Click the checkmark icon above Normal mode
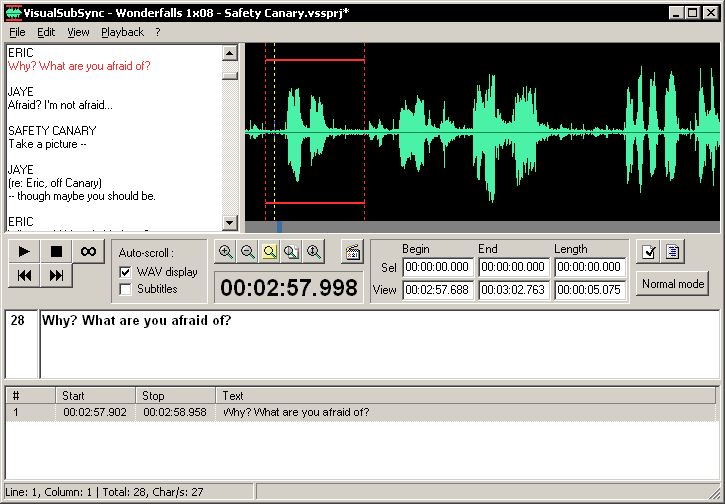Image resolution: width=725 pixels, height=504 pixels. pos(649,252)
